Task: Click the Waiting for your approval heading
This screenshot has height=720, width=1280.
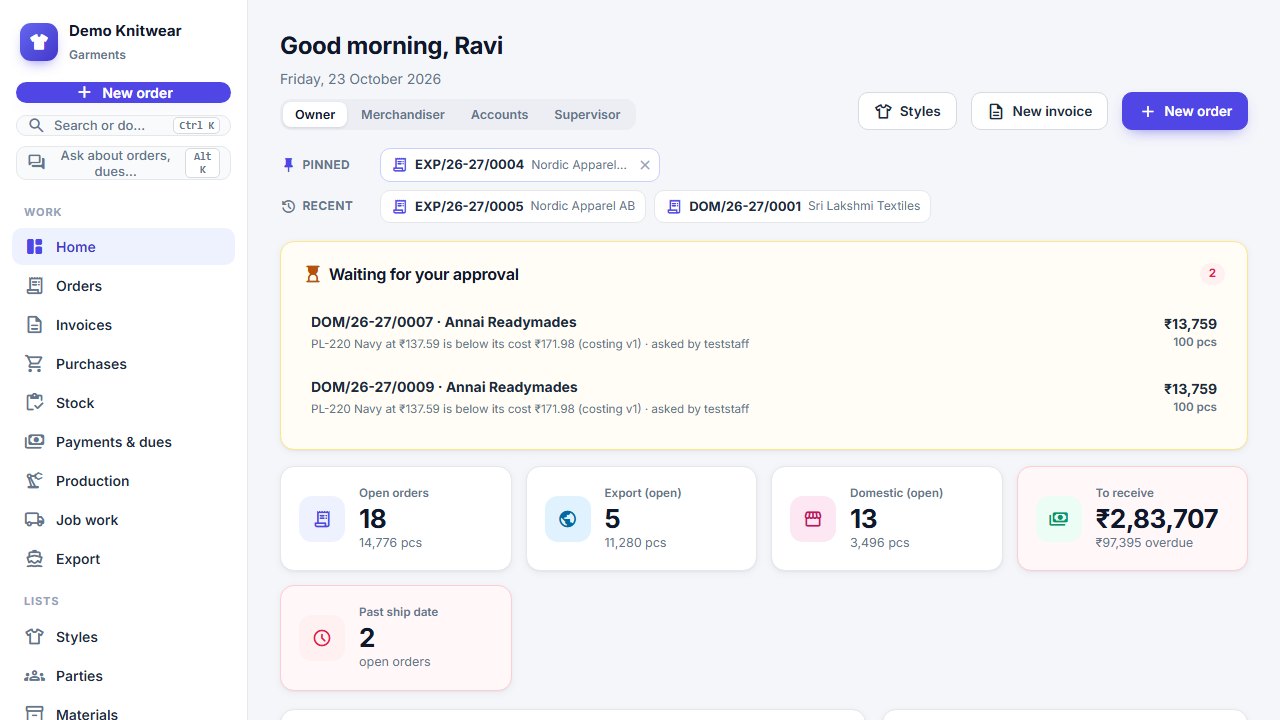Action: pyautogui.click(x=424, y=274)
